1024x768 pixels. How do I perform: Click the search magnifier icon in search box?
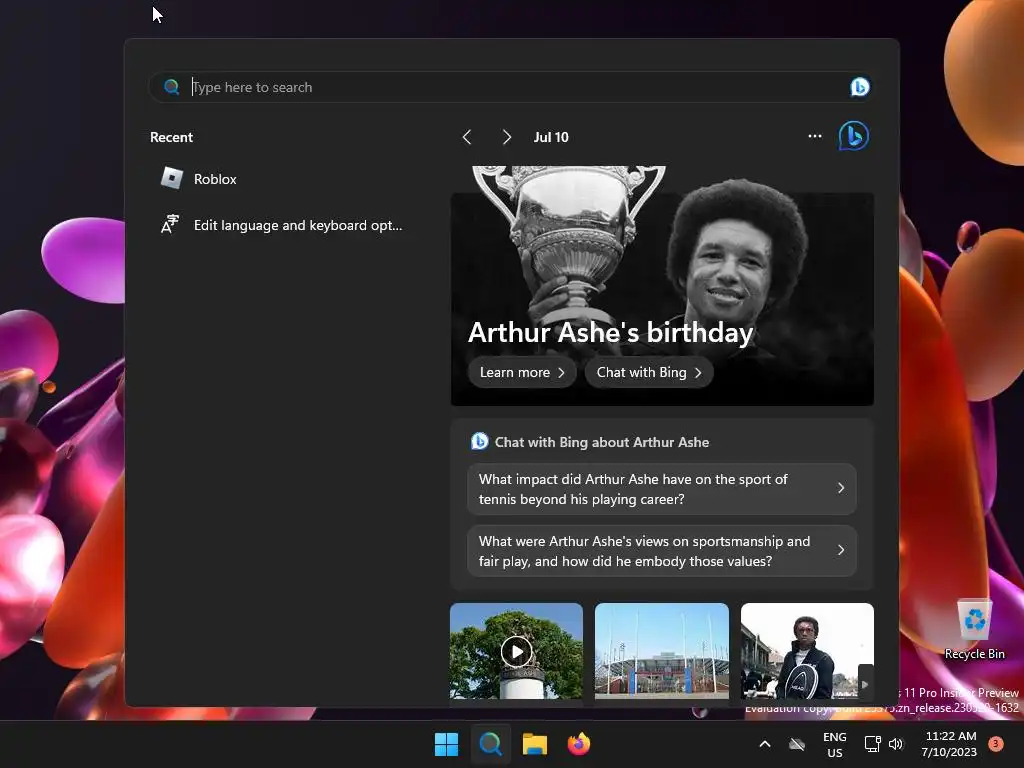tap(172, 87)
